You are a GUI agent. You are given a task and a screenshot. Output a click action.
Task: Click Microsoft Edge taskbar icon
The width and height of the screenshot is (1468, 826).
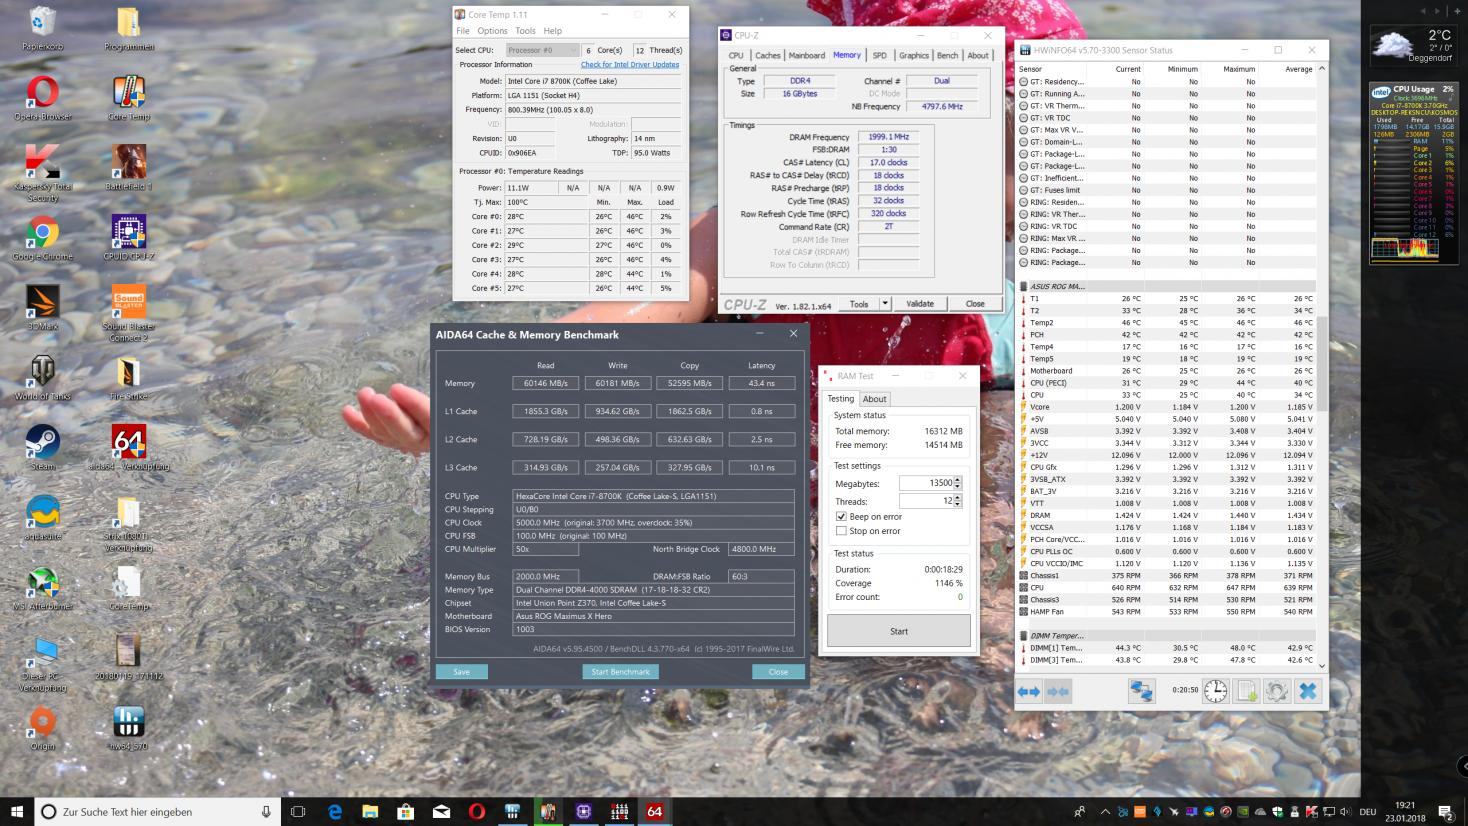click(x=334, y=812)
